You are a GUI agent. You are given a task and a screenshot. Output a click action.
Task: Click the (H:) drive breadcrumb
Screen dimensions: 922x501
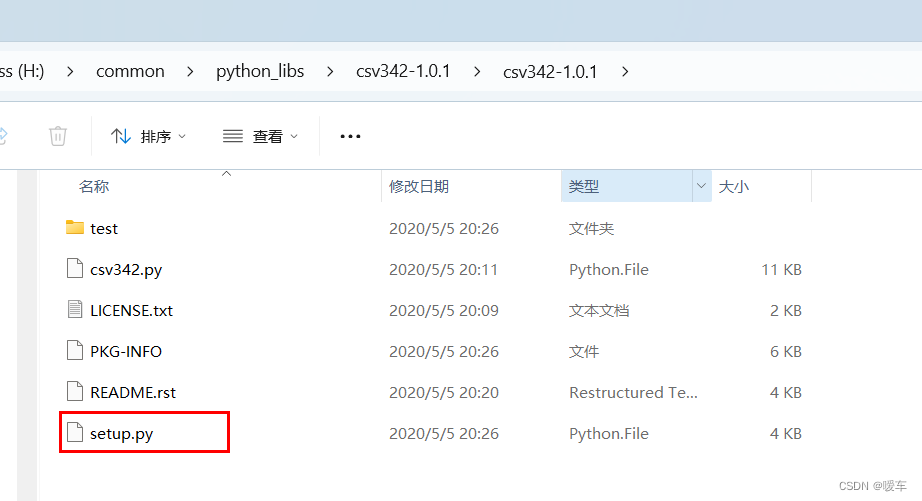click(x=22, y=71)
